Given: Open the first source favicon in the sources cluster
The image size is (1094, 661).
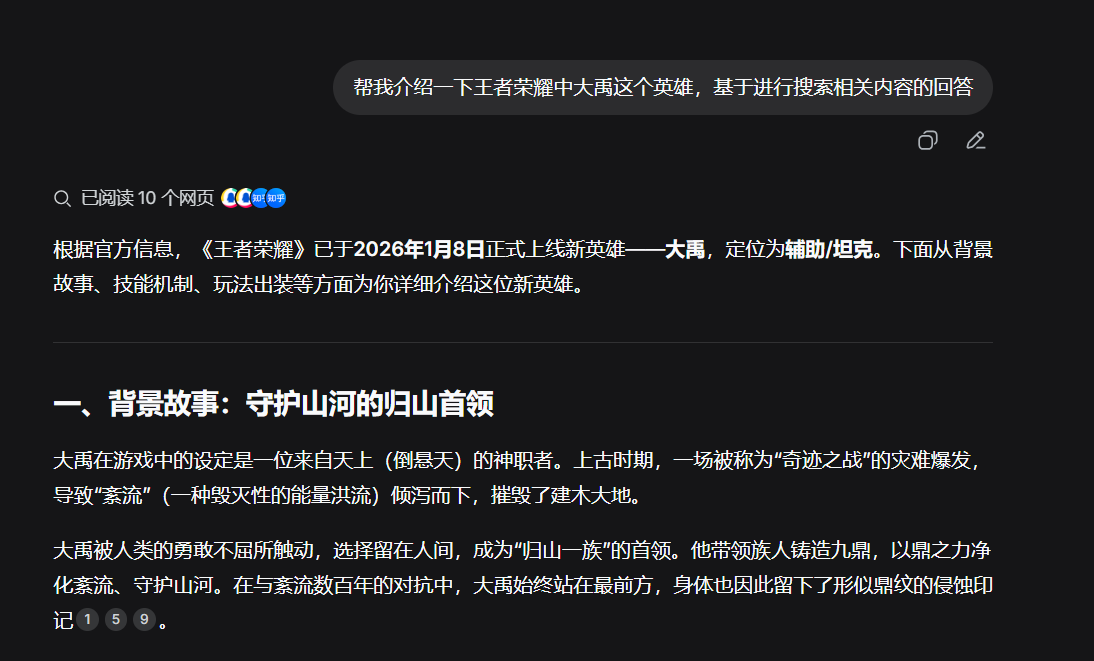Looking at the screenshot, I should (x=230, y=198).
